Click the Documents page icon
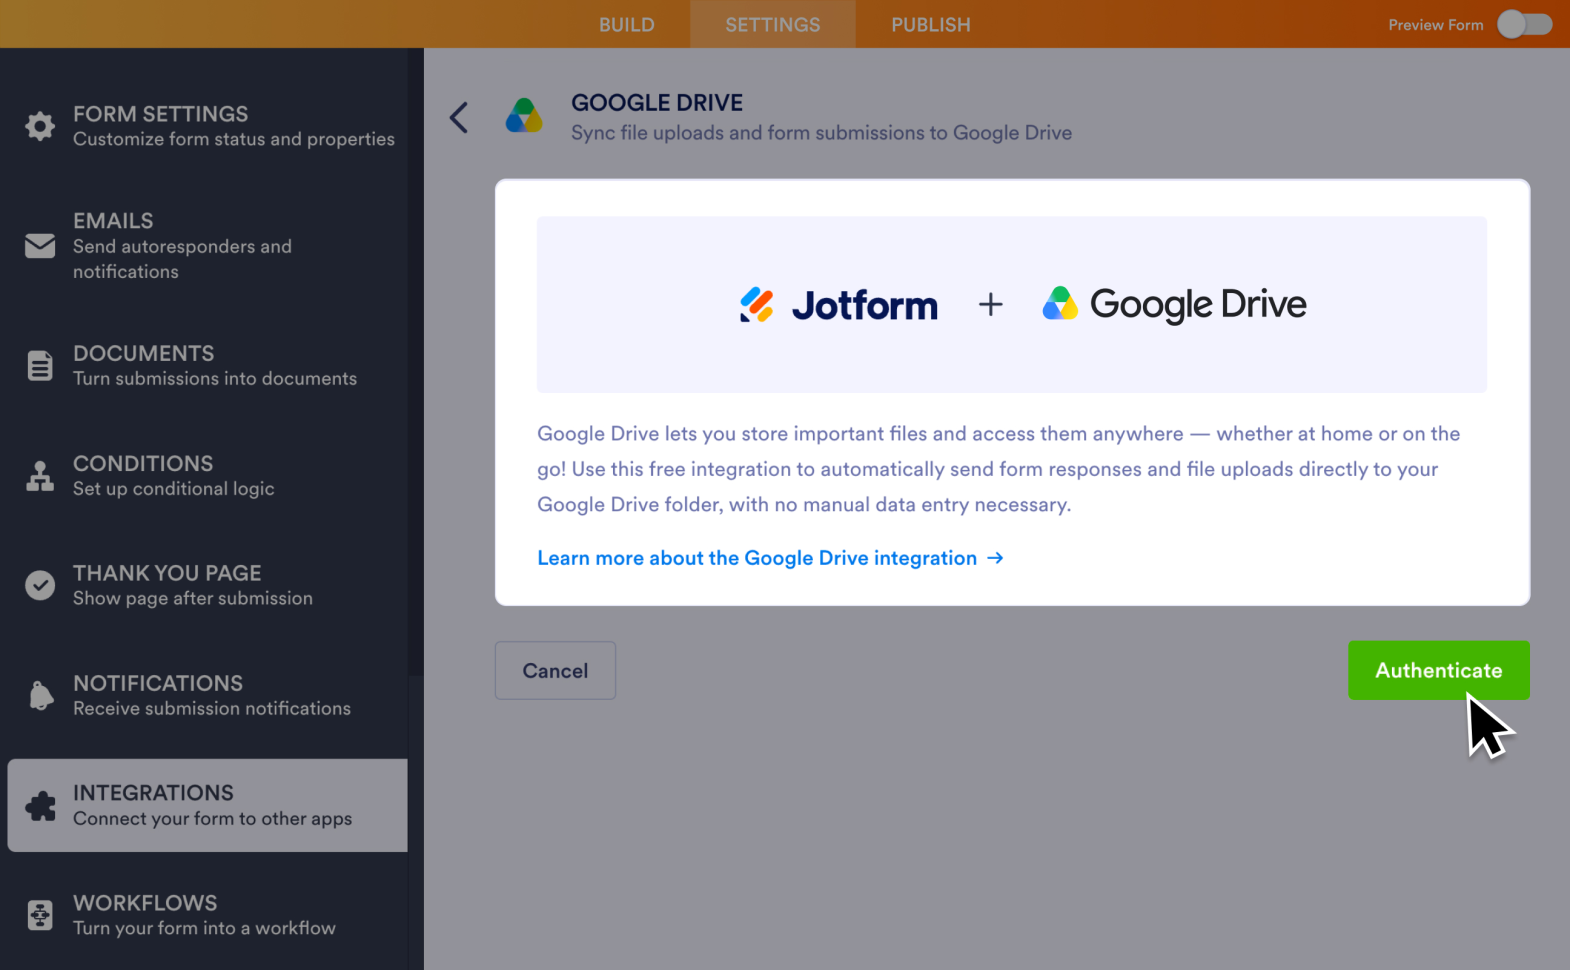Screen dimensions: 1570x970 [x=40, y=366]
